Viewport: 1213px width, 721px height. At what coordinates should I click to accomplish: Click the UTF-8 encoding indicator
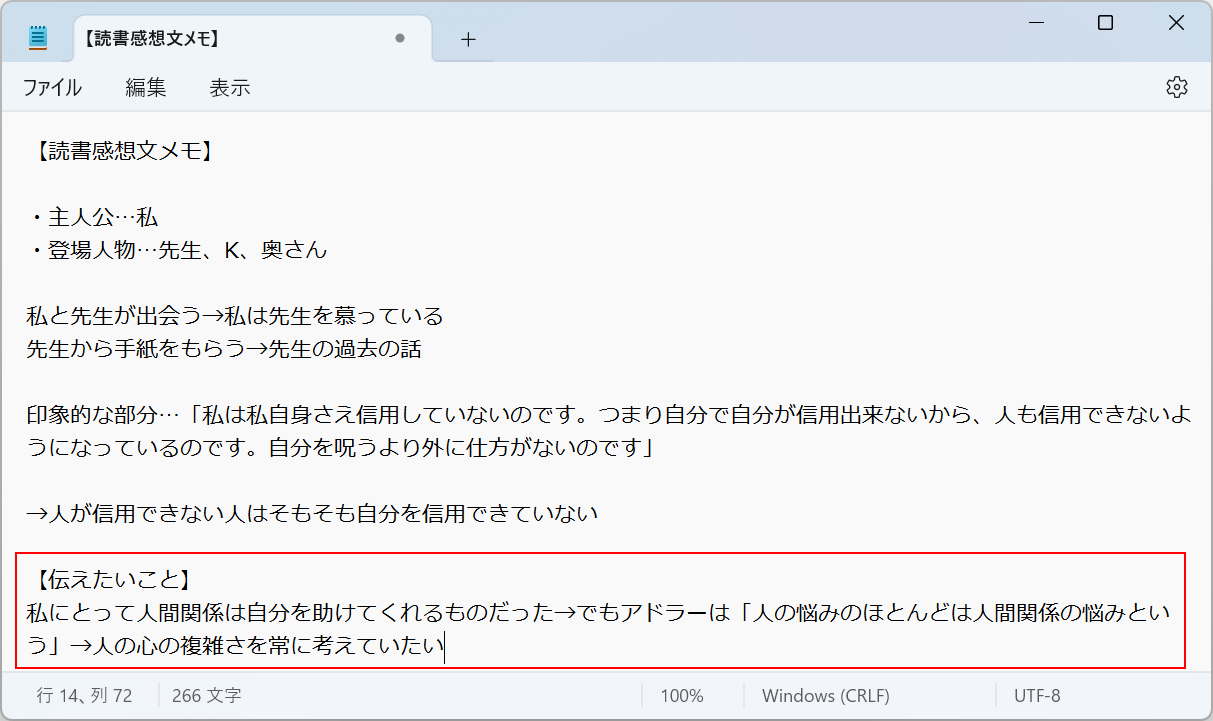(x=1037, y=696)
